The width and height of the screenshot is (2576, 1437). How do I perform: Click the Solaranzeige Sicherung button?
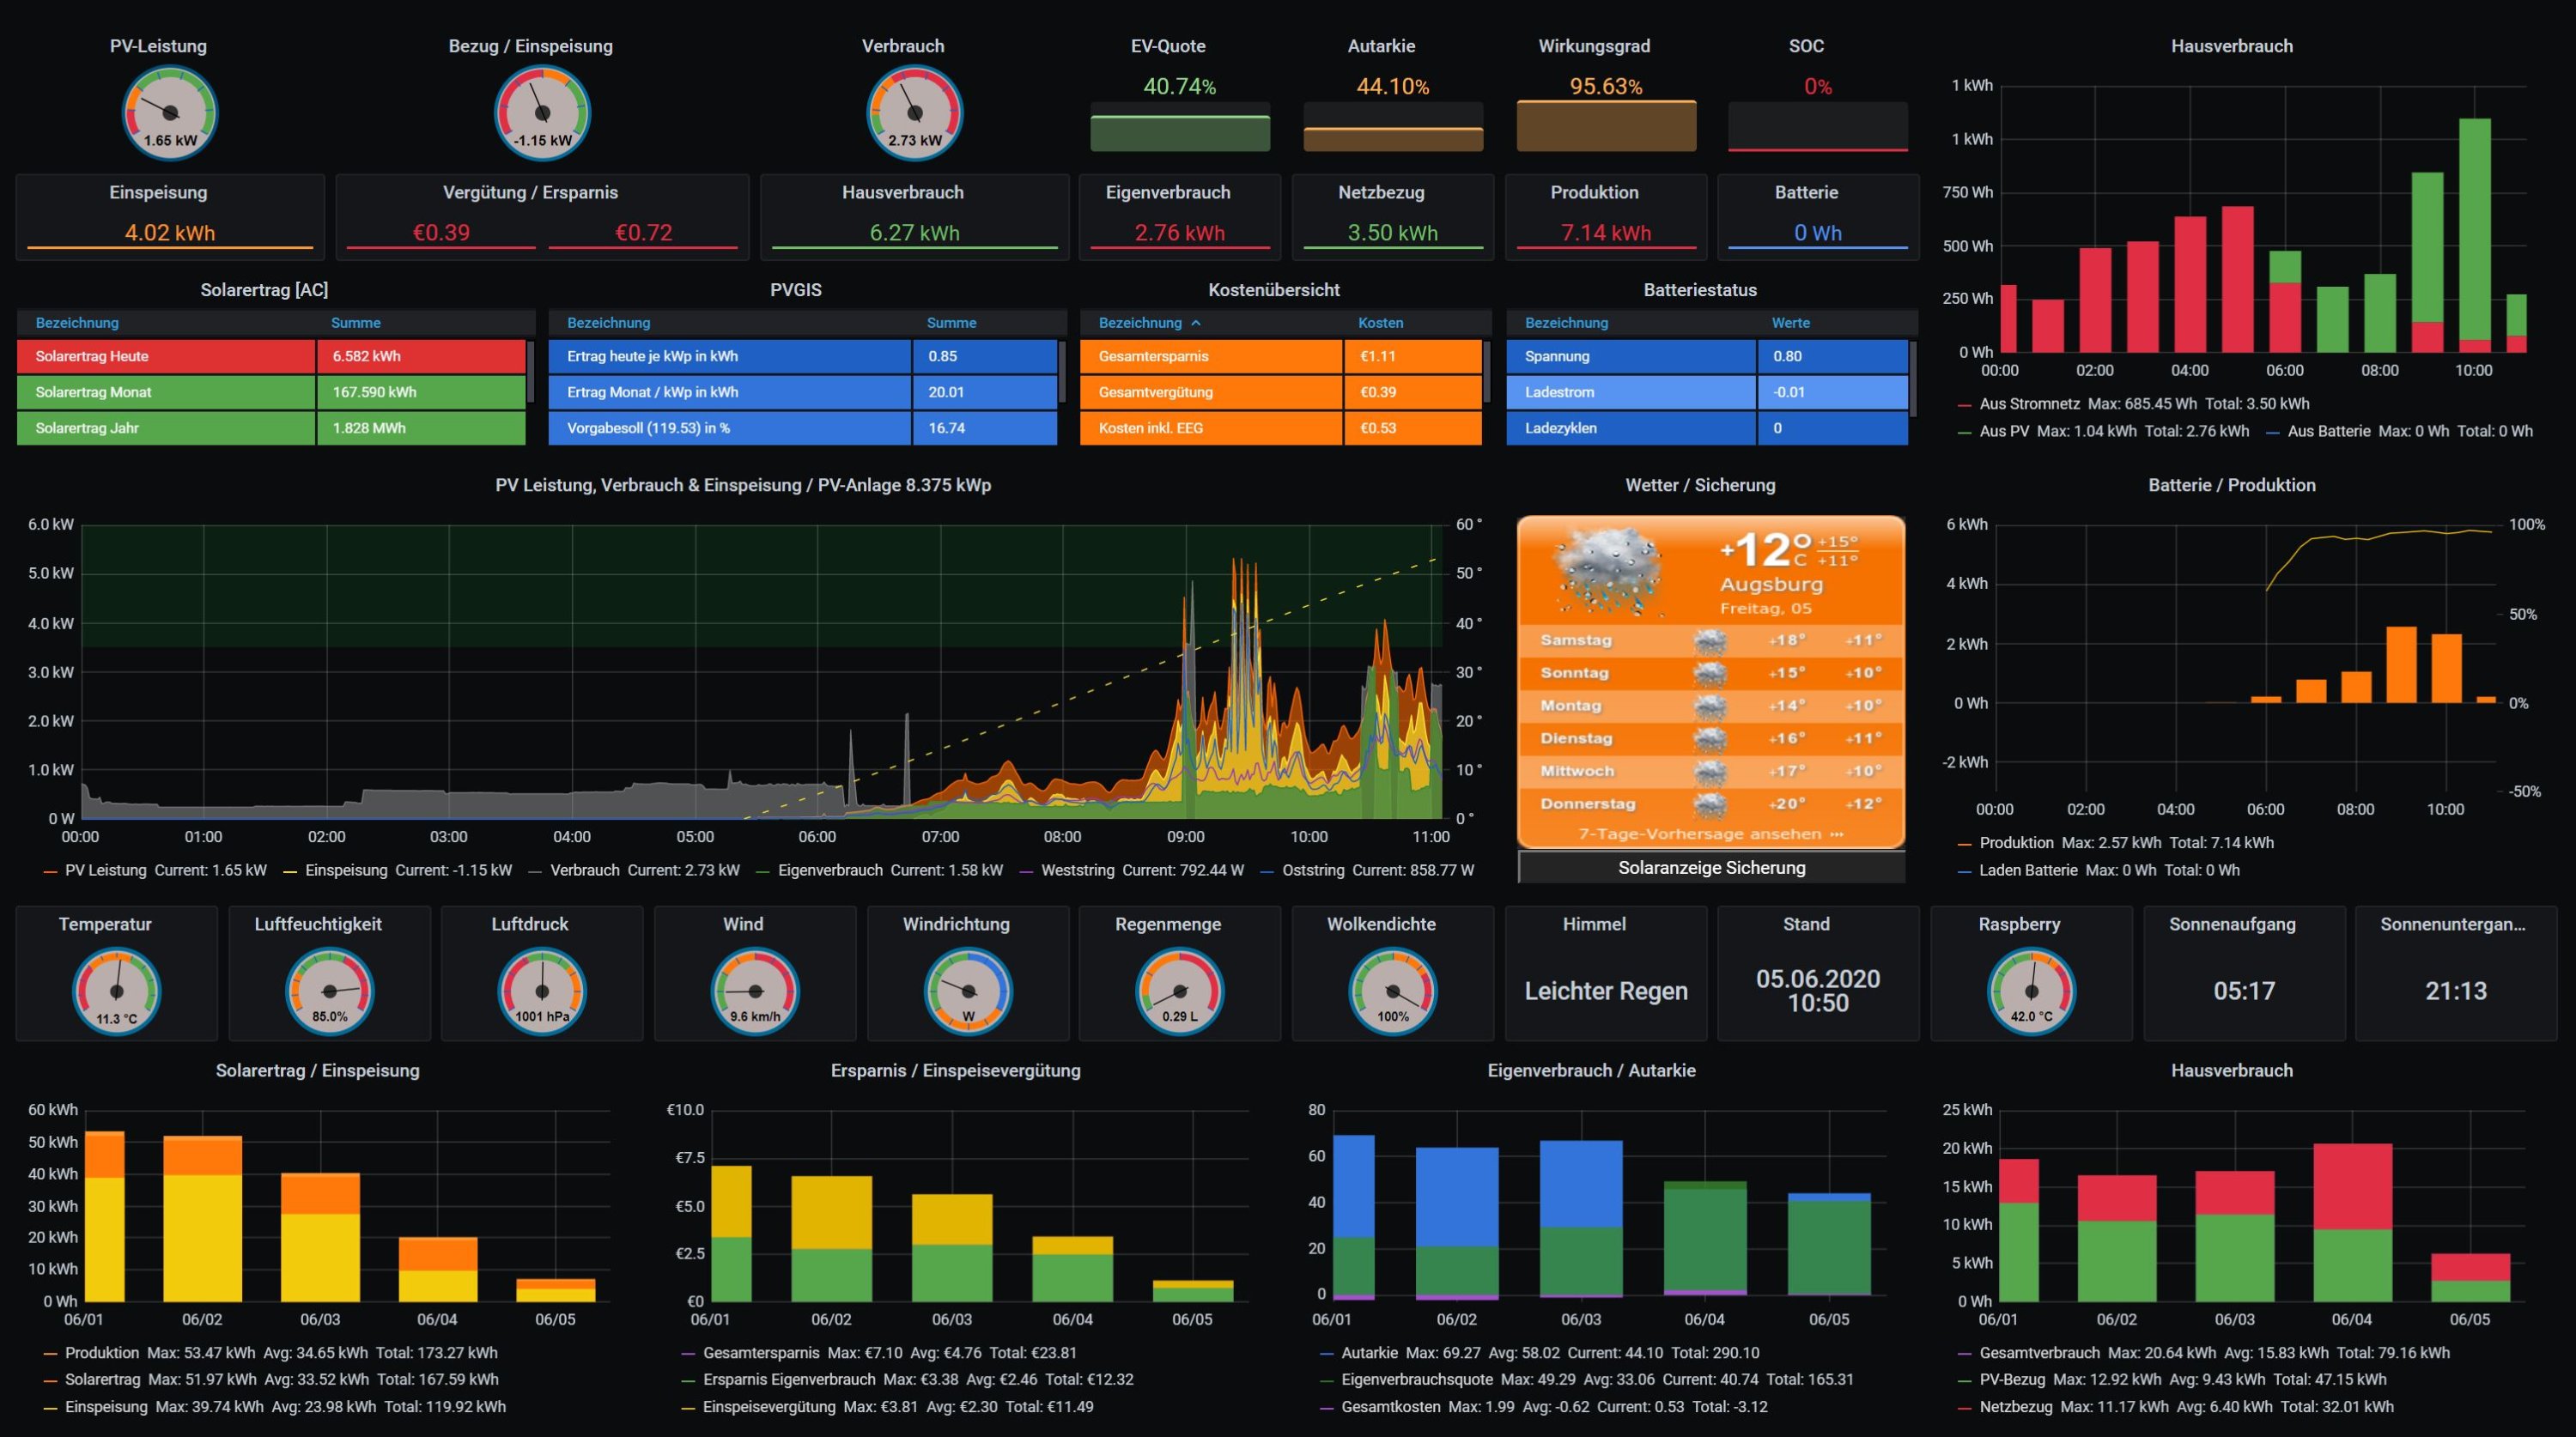click(x=1711, y=868)
